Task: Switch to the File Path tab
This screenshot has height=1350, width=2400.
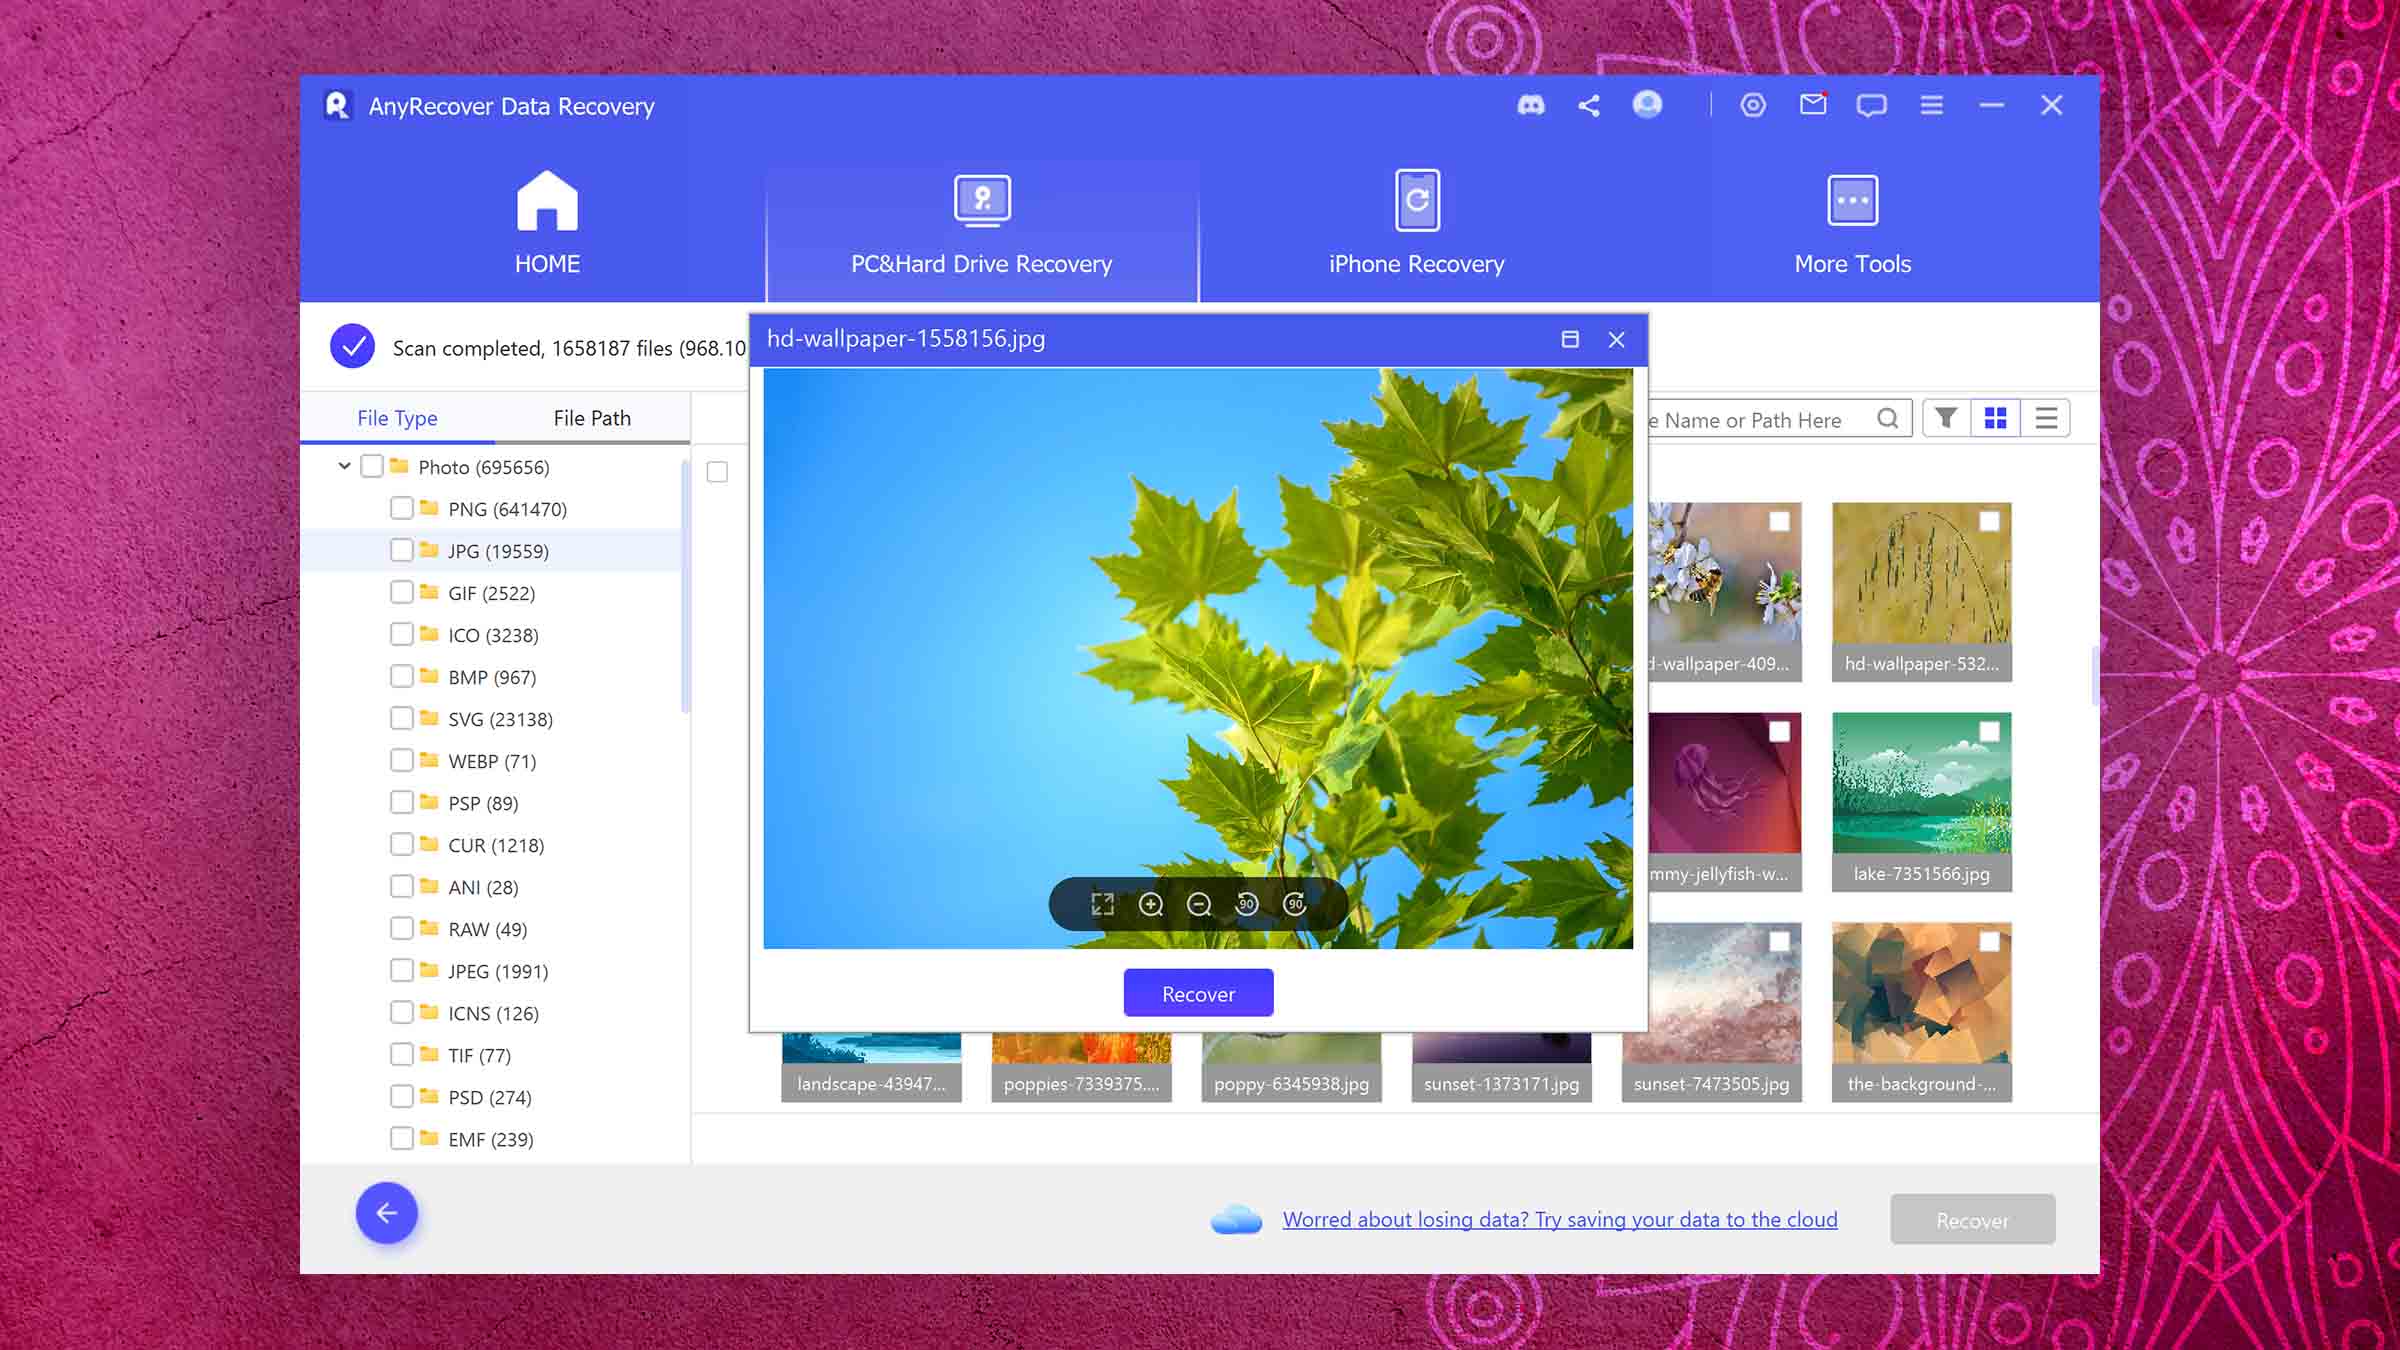Action: tap(592, 418)
